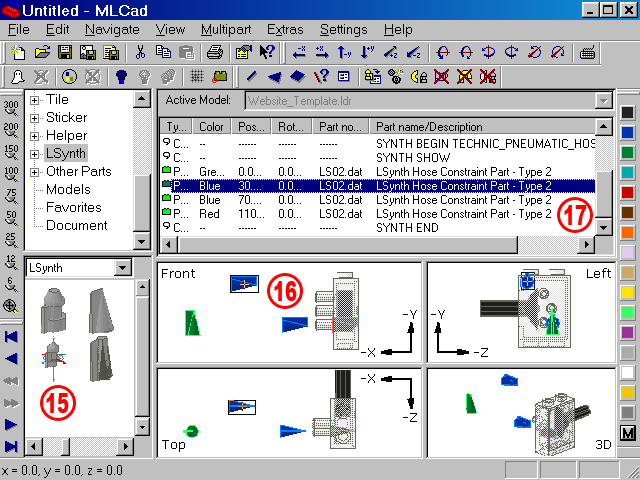Image resolution: width=640 pixels, height=480 pixels.
Task: Select Models in the parts tree
Action: coord(68,189)
